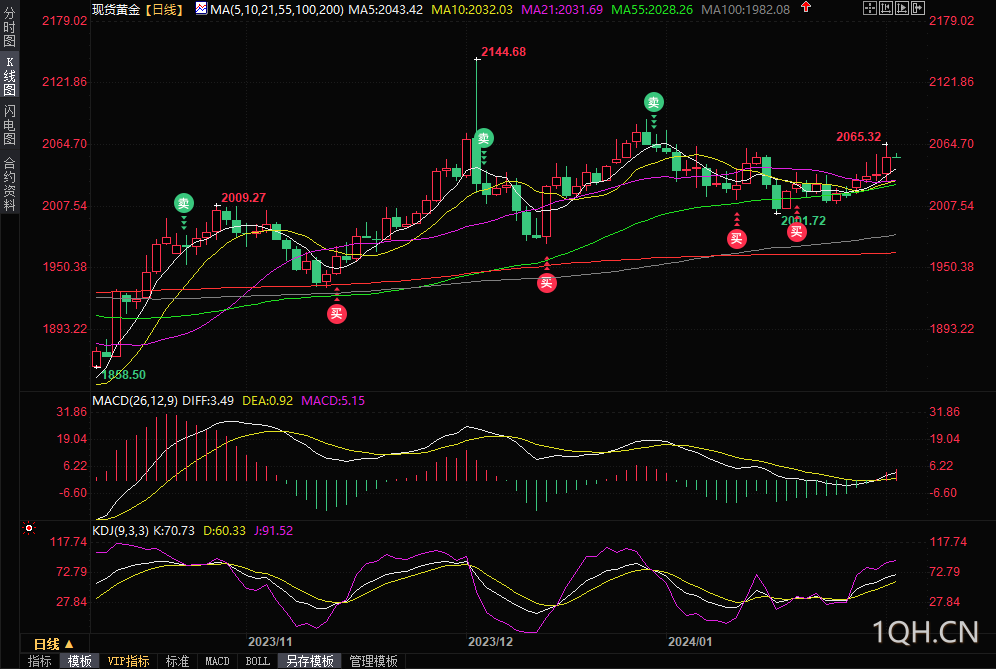The image size is (996, 669).
Task: Click the 另存模板 button
Action: point(309,661)
